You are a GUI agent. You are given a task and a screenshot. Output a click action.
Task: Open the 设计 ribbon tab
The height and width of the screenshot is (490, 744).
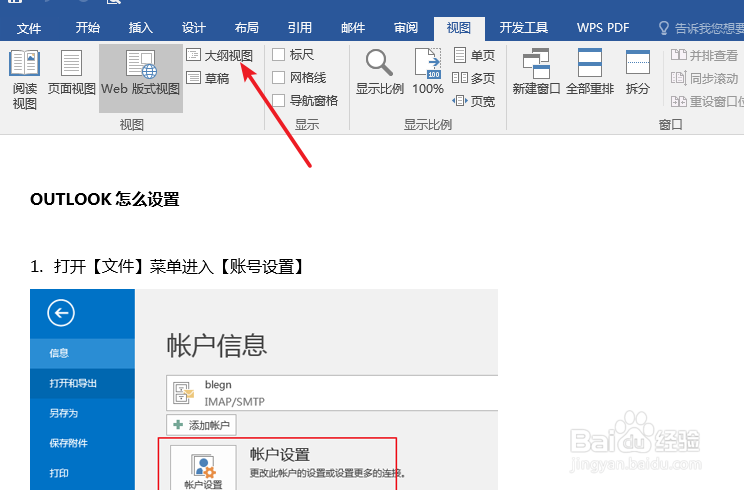194,28
